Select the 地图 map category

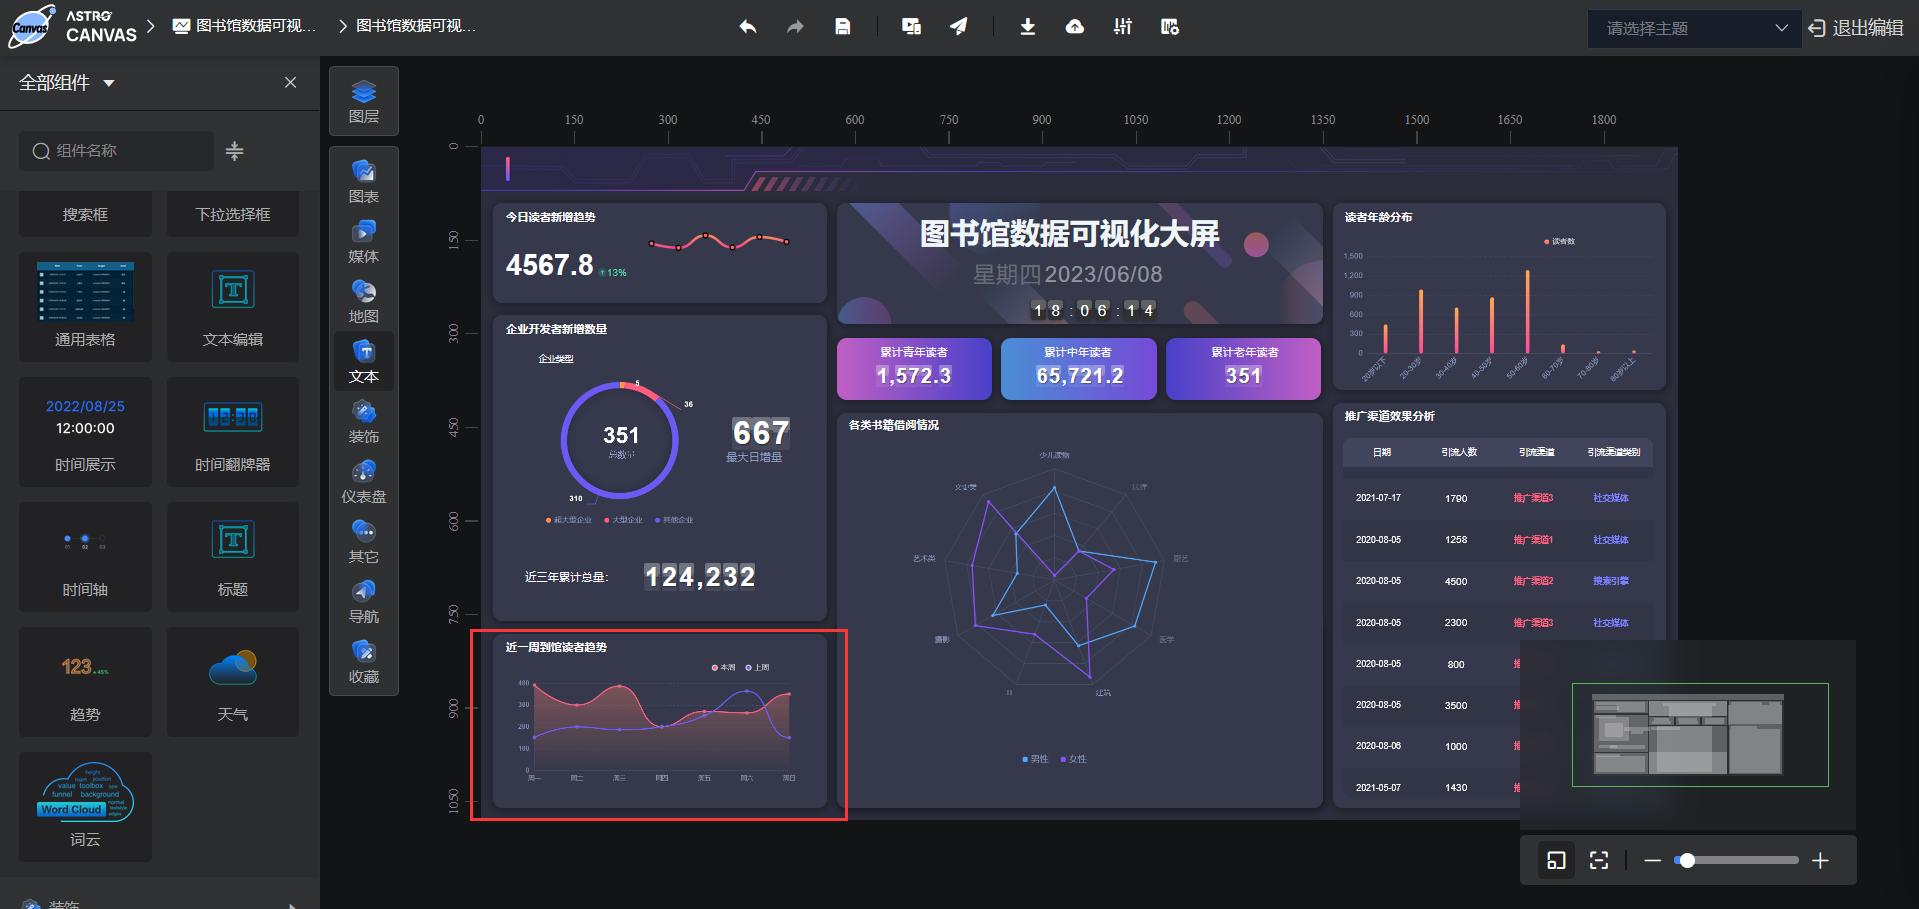[364, 302]
